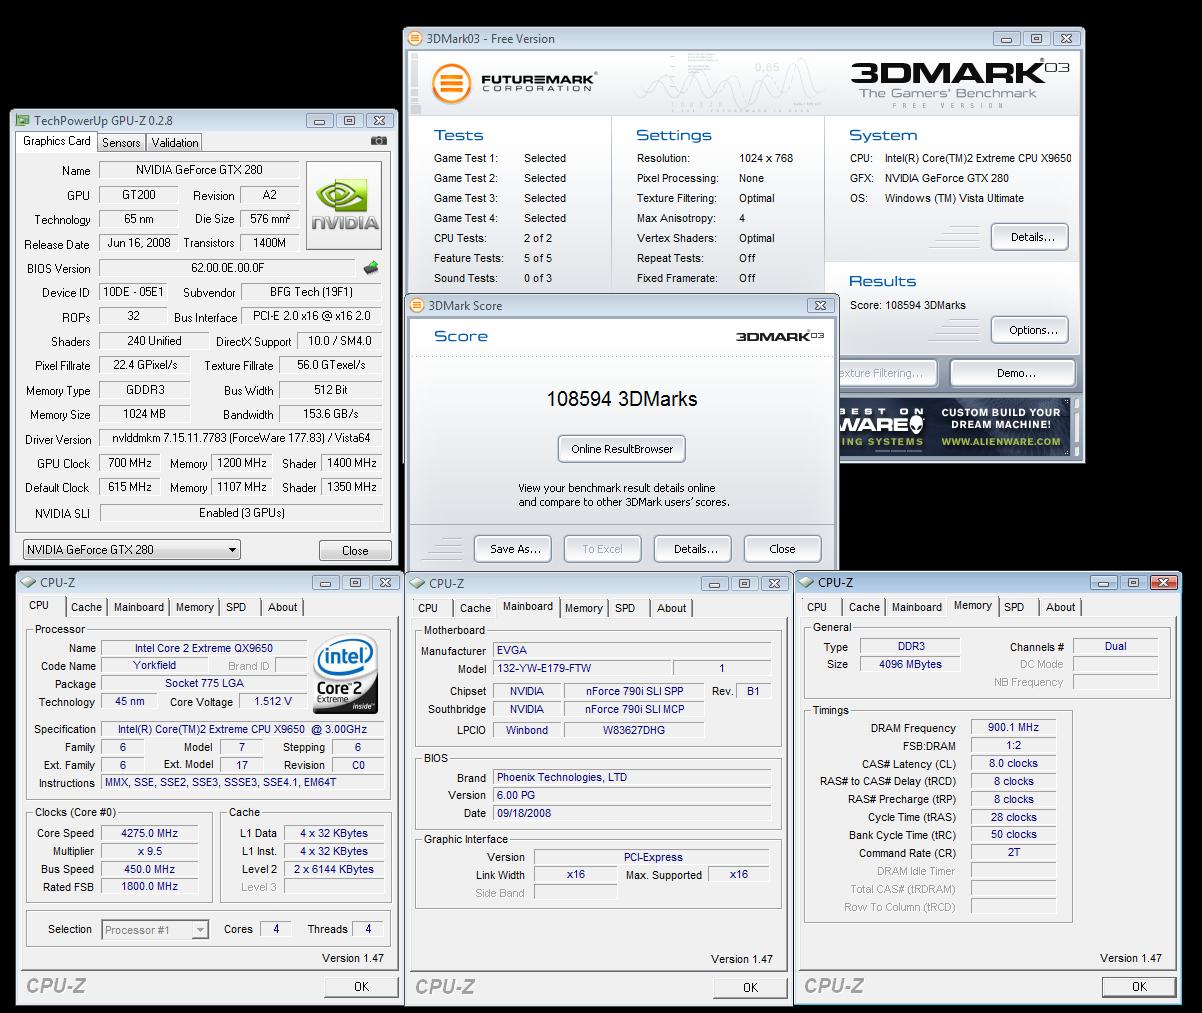Open SPD tab in right CPU-Z window
Image resolution: width=1202 pixels, height=1013 pixels.
coord(1014,607)
